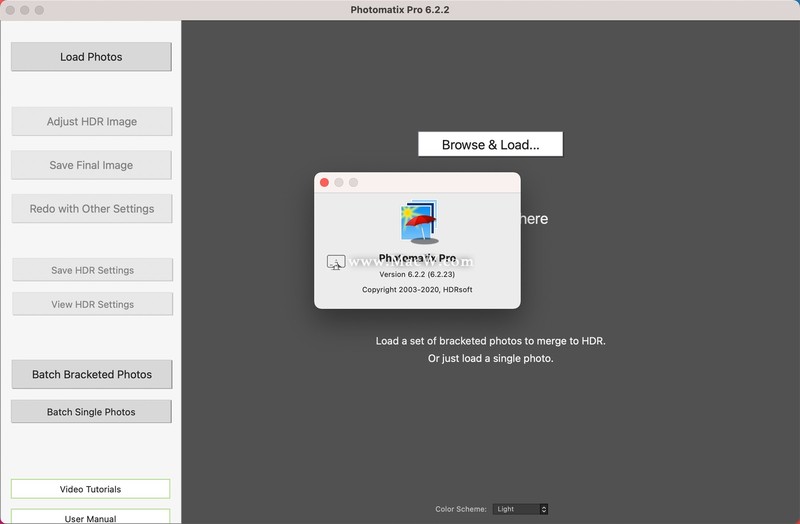Open View HDR Settings
This screenshot has height=524, width=800.
(x=92, y=304)
